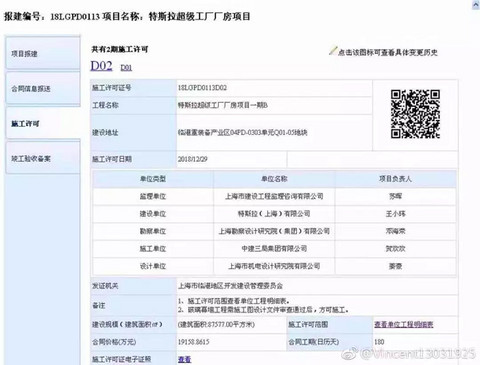The width and height of the screenshot is (480, 365).
Task: Click the permit QR code image
Action: (x=415, y=114)
